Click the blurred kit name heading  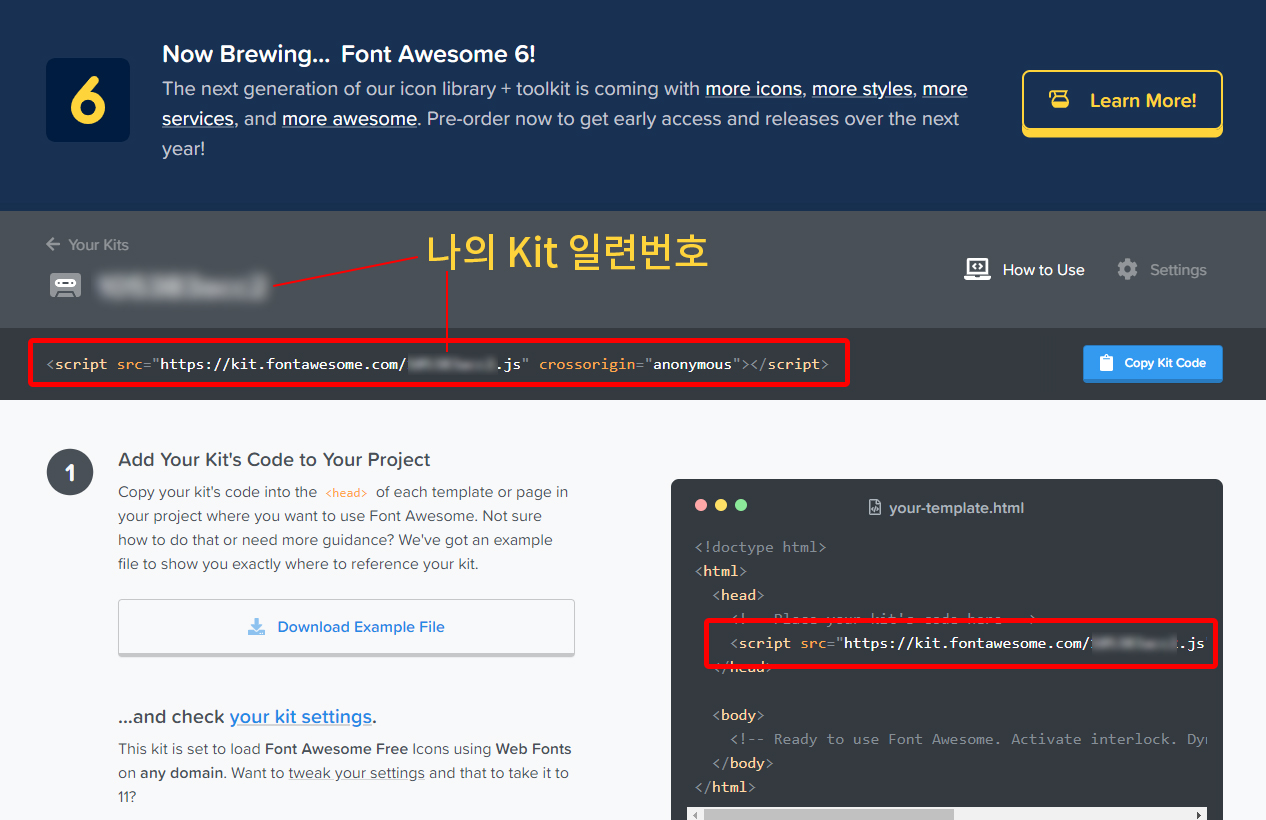(182, 287)
